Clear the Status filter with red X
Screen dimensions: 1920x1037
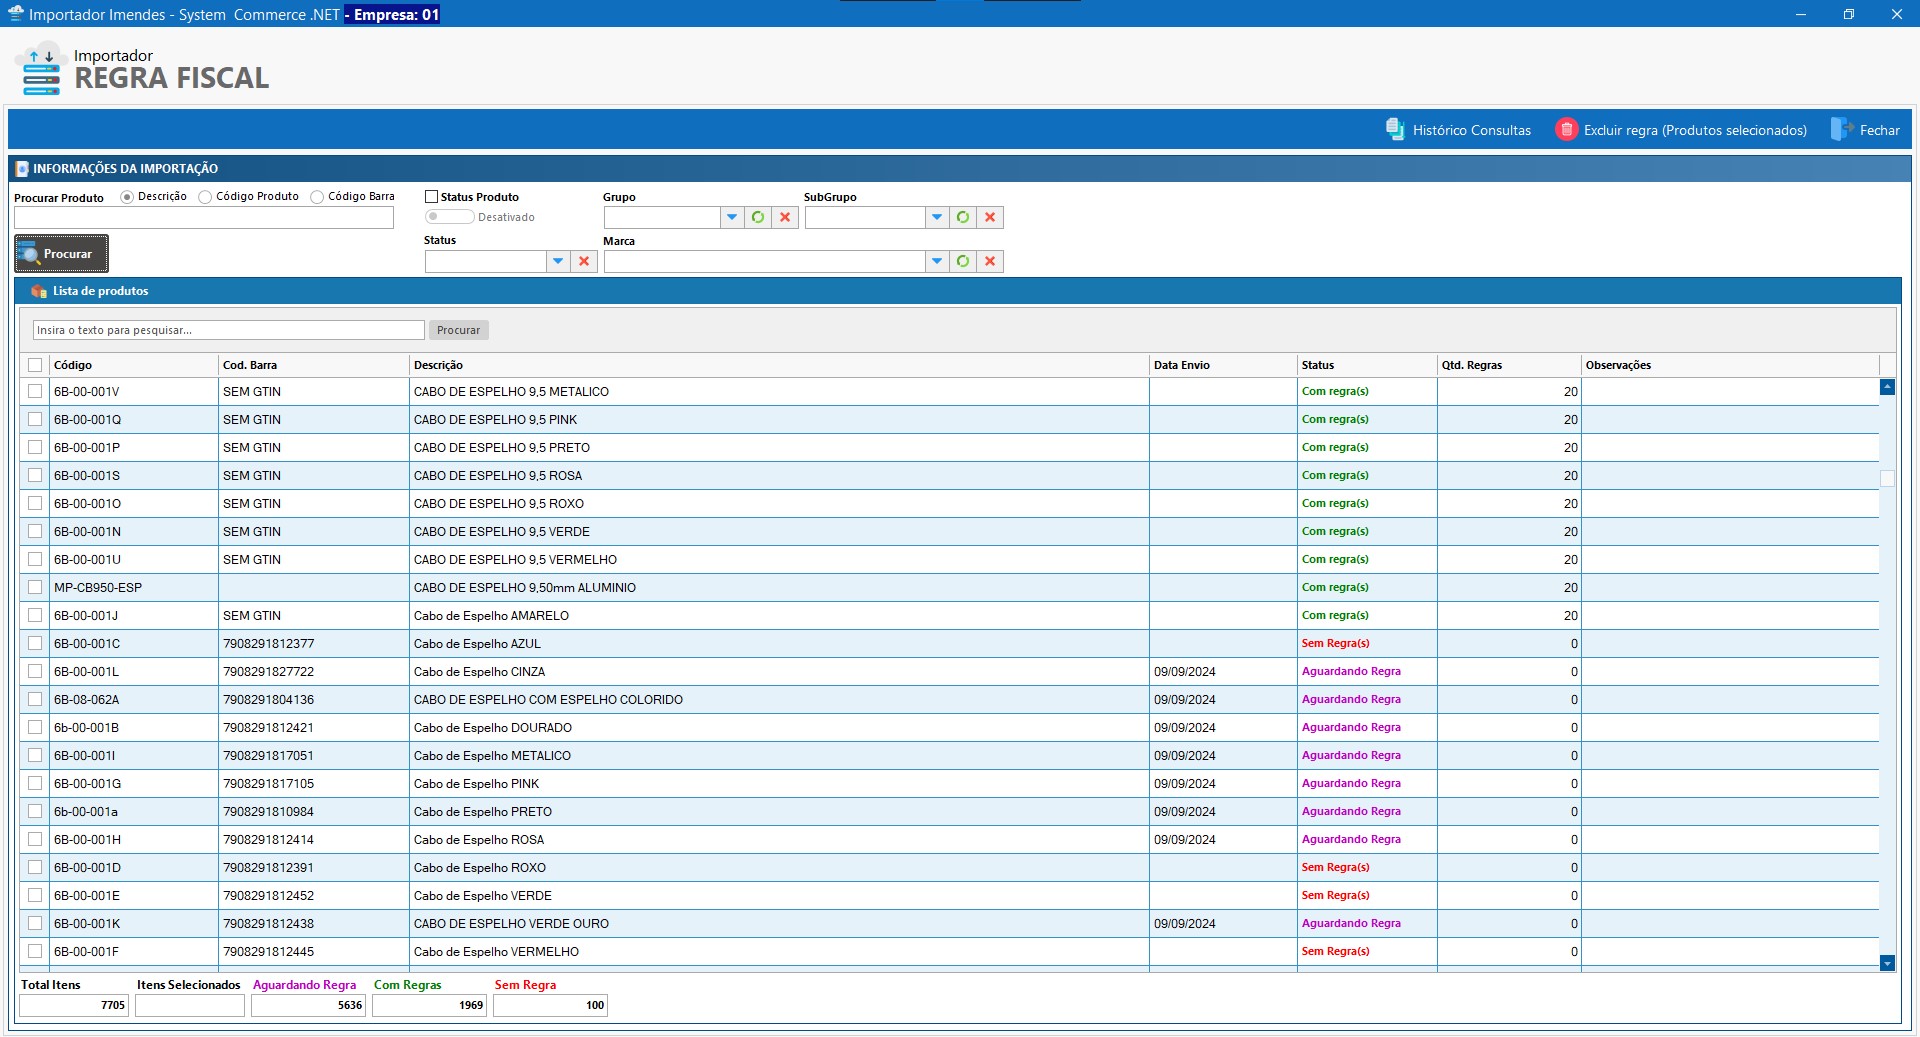(x=584, y=261)
